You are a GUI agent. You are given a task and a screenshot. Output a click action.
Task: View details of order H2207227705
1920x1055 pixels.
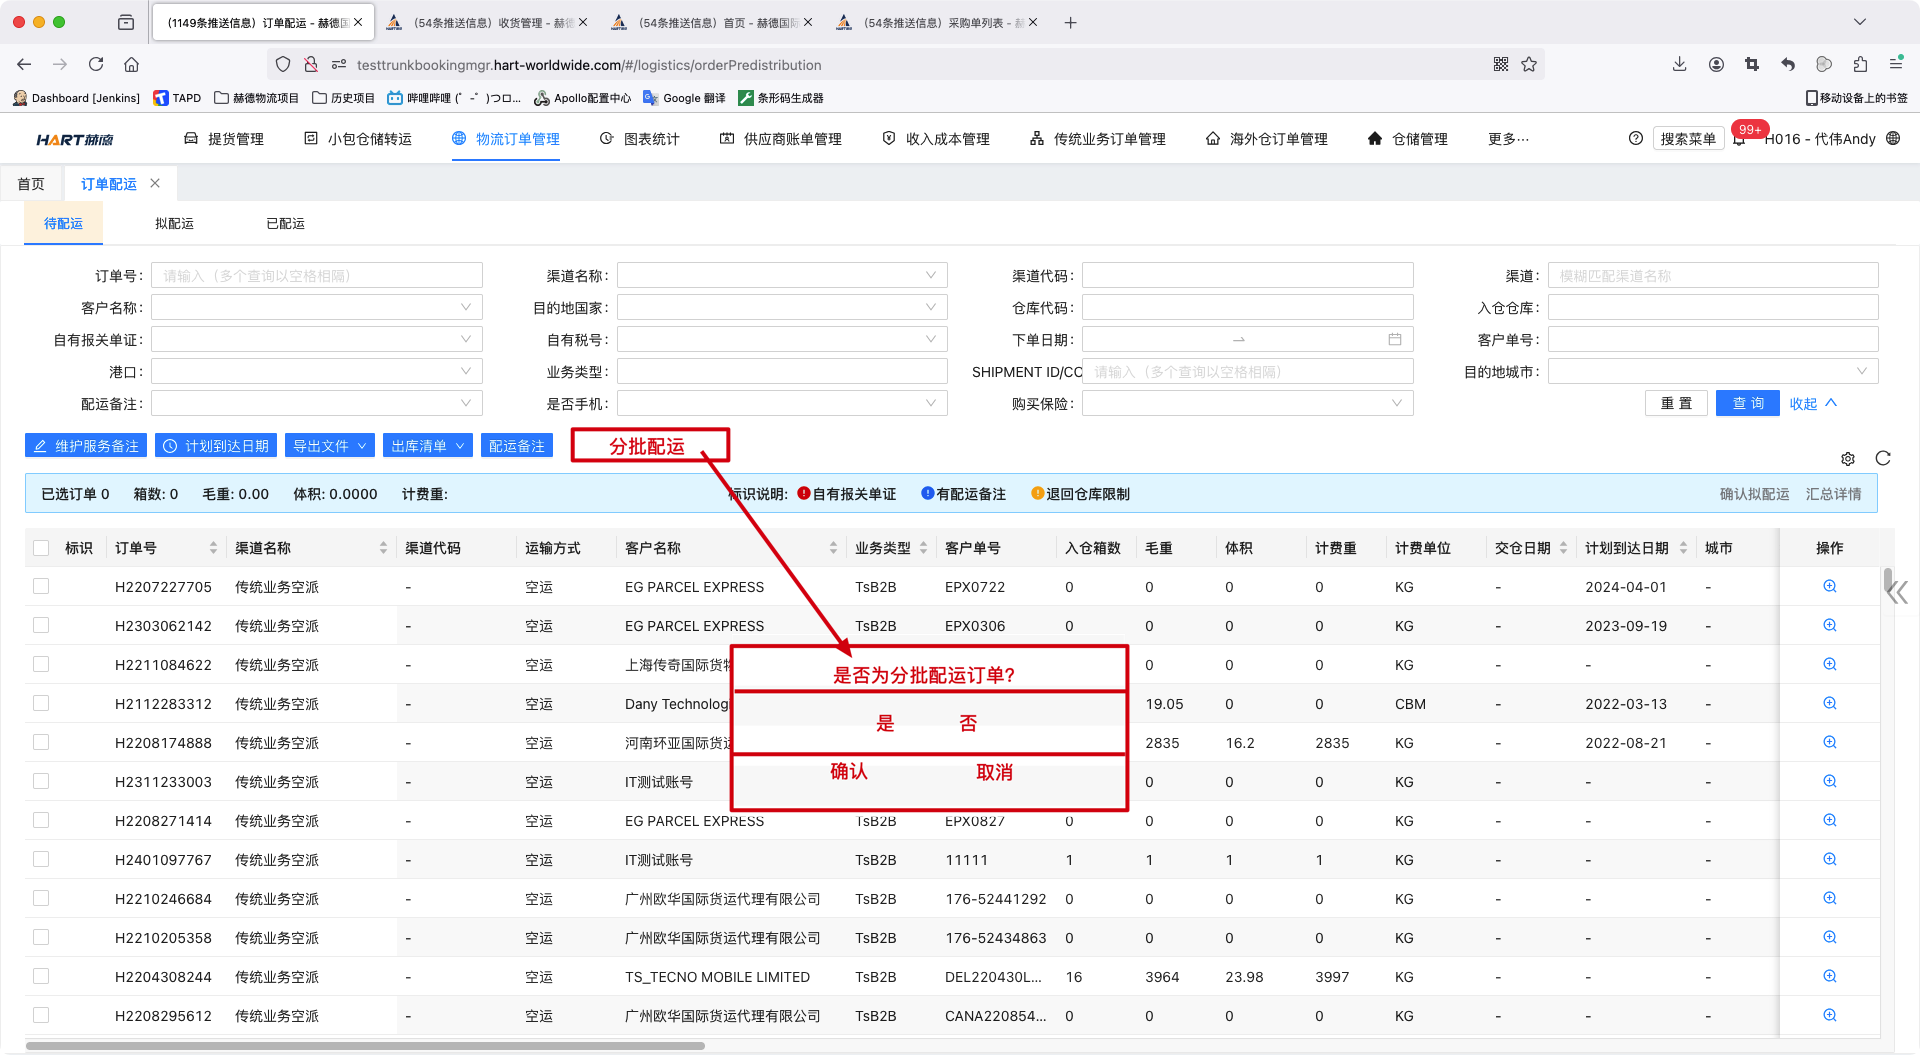click(1829, 587)
